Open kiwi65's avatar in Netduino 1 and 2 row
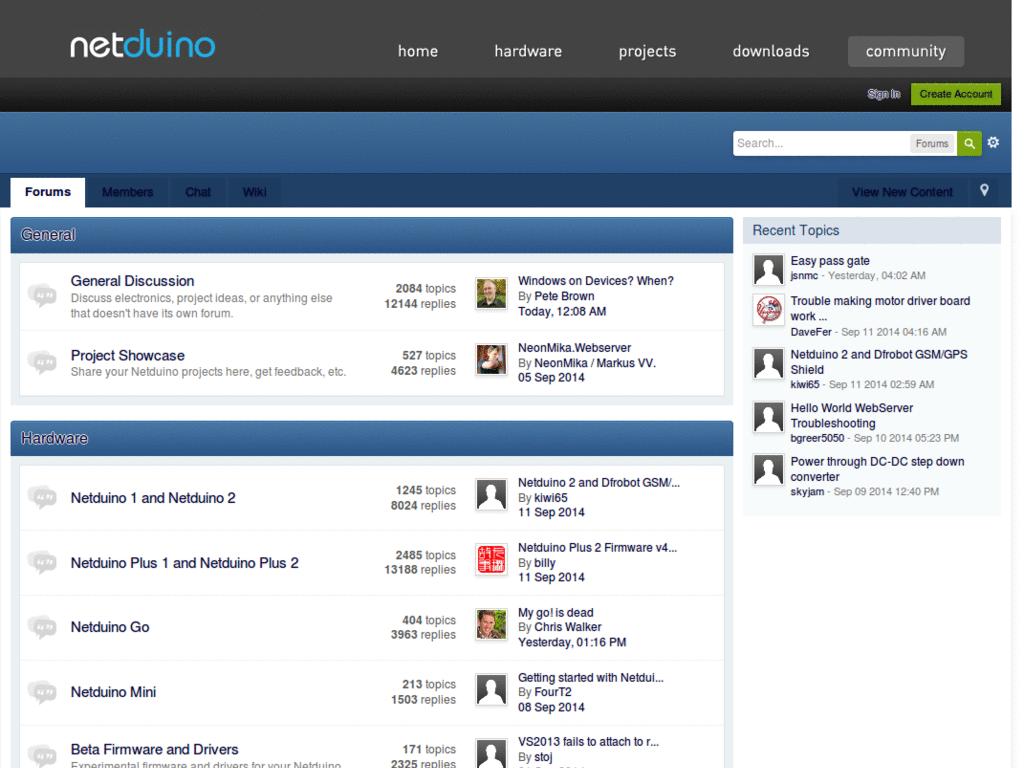The width and height of the screenshot is (1024, 768). click(x=491, y=494)
